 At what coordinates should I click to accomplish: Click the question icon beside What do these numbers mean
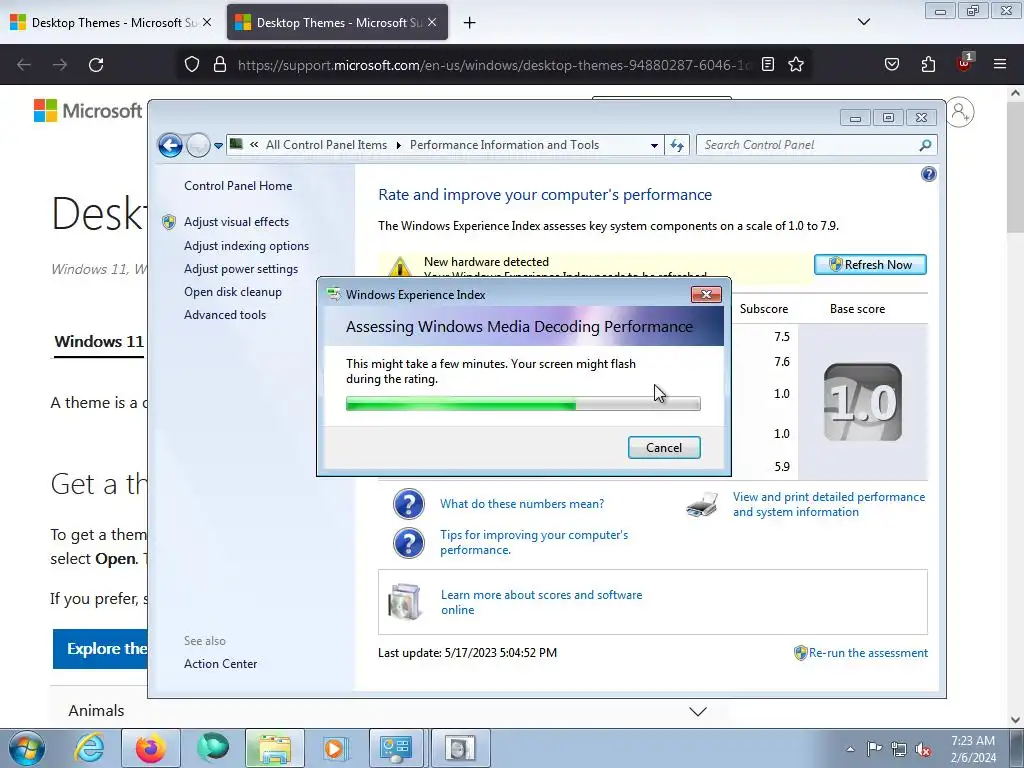pos(409,504)
